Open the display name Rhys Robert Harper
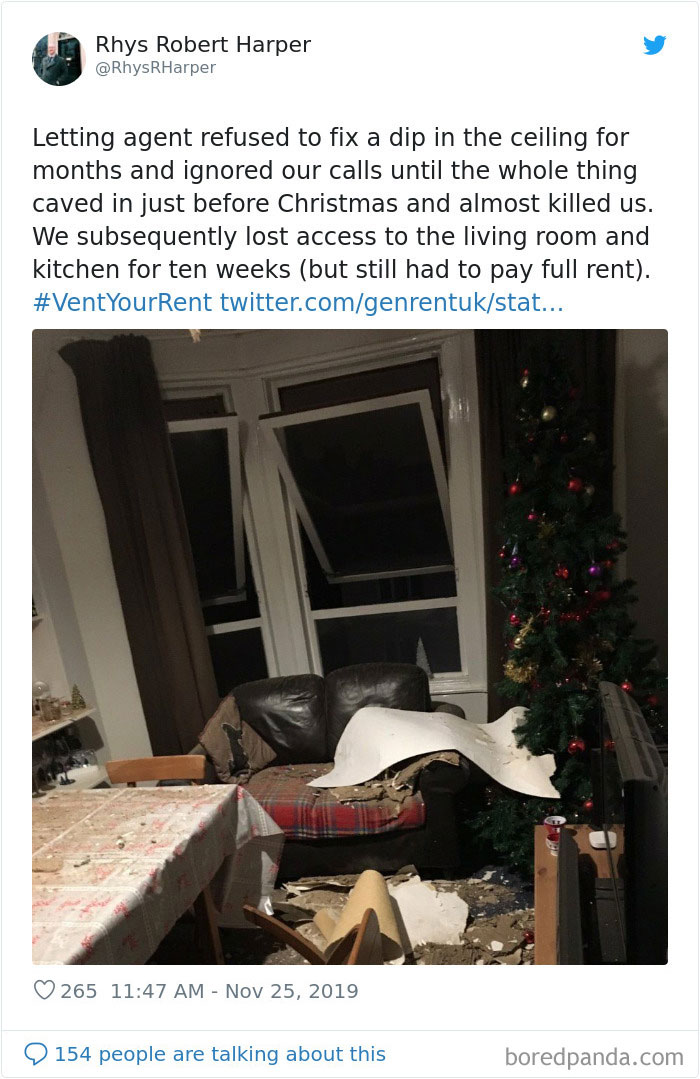This screenshot has height=1079, width=700. (x=202, y=44)
